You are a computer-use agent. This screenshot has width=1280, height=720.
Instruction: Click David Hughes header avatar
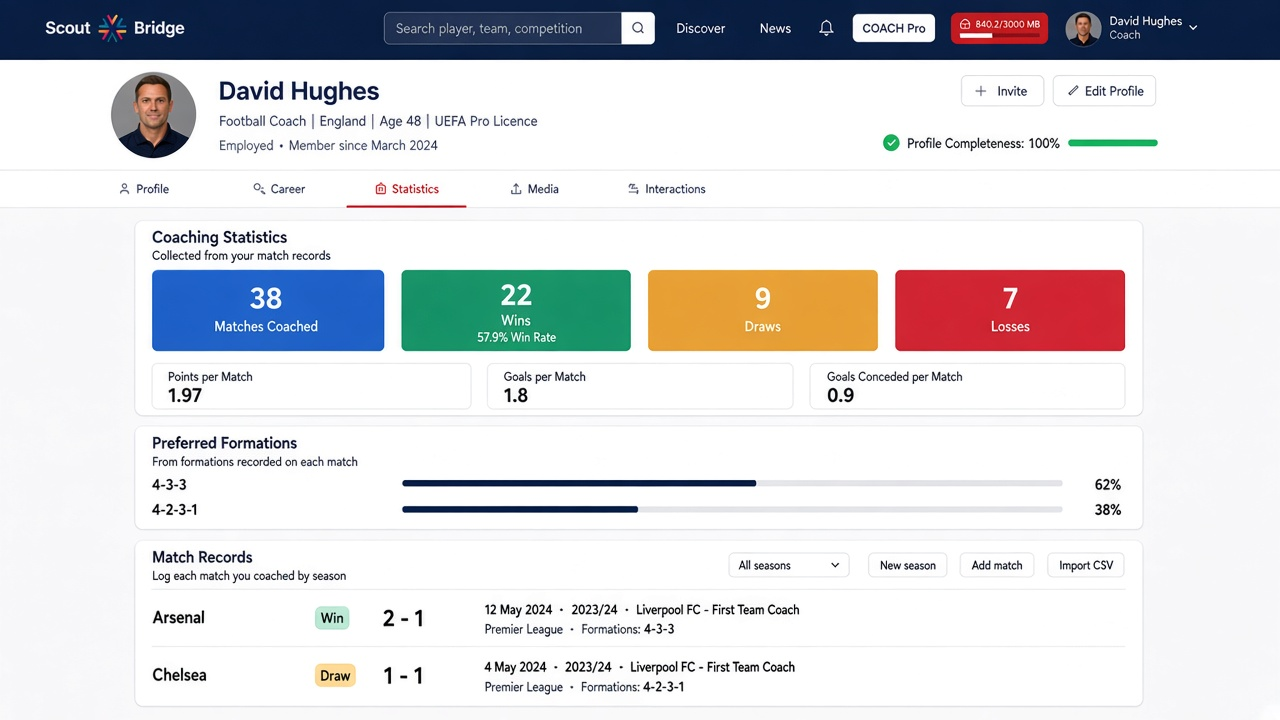point(1083,28)
